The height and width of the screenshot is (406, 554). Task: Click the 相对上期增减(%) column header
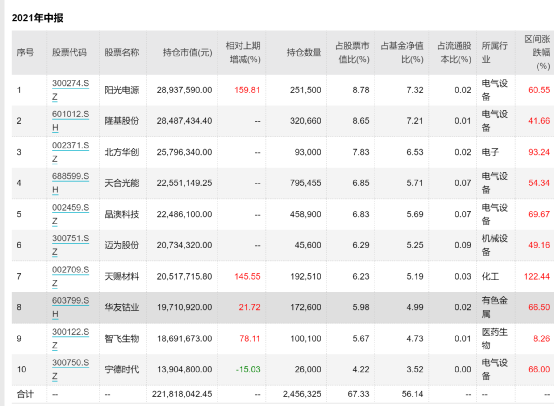(x=243, y=52)
